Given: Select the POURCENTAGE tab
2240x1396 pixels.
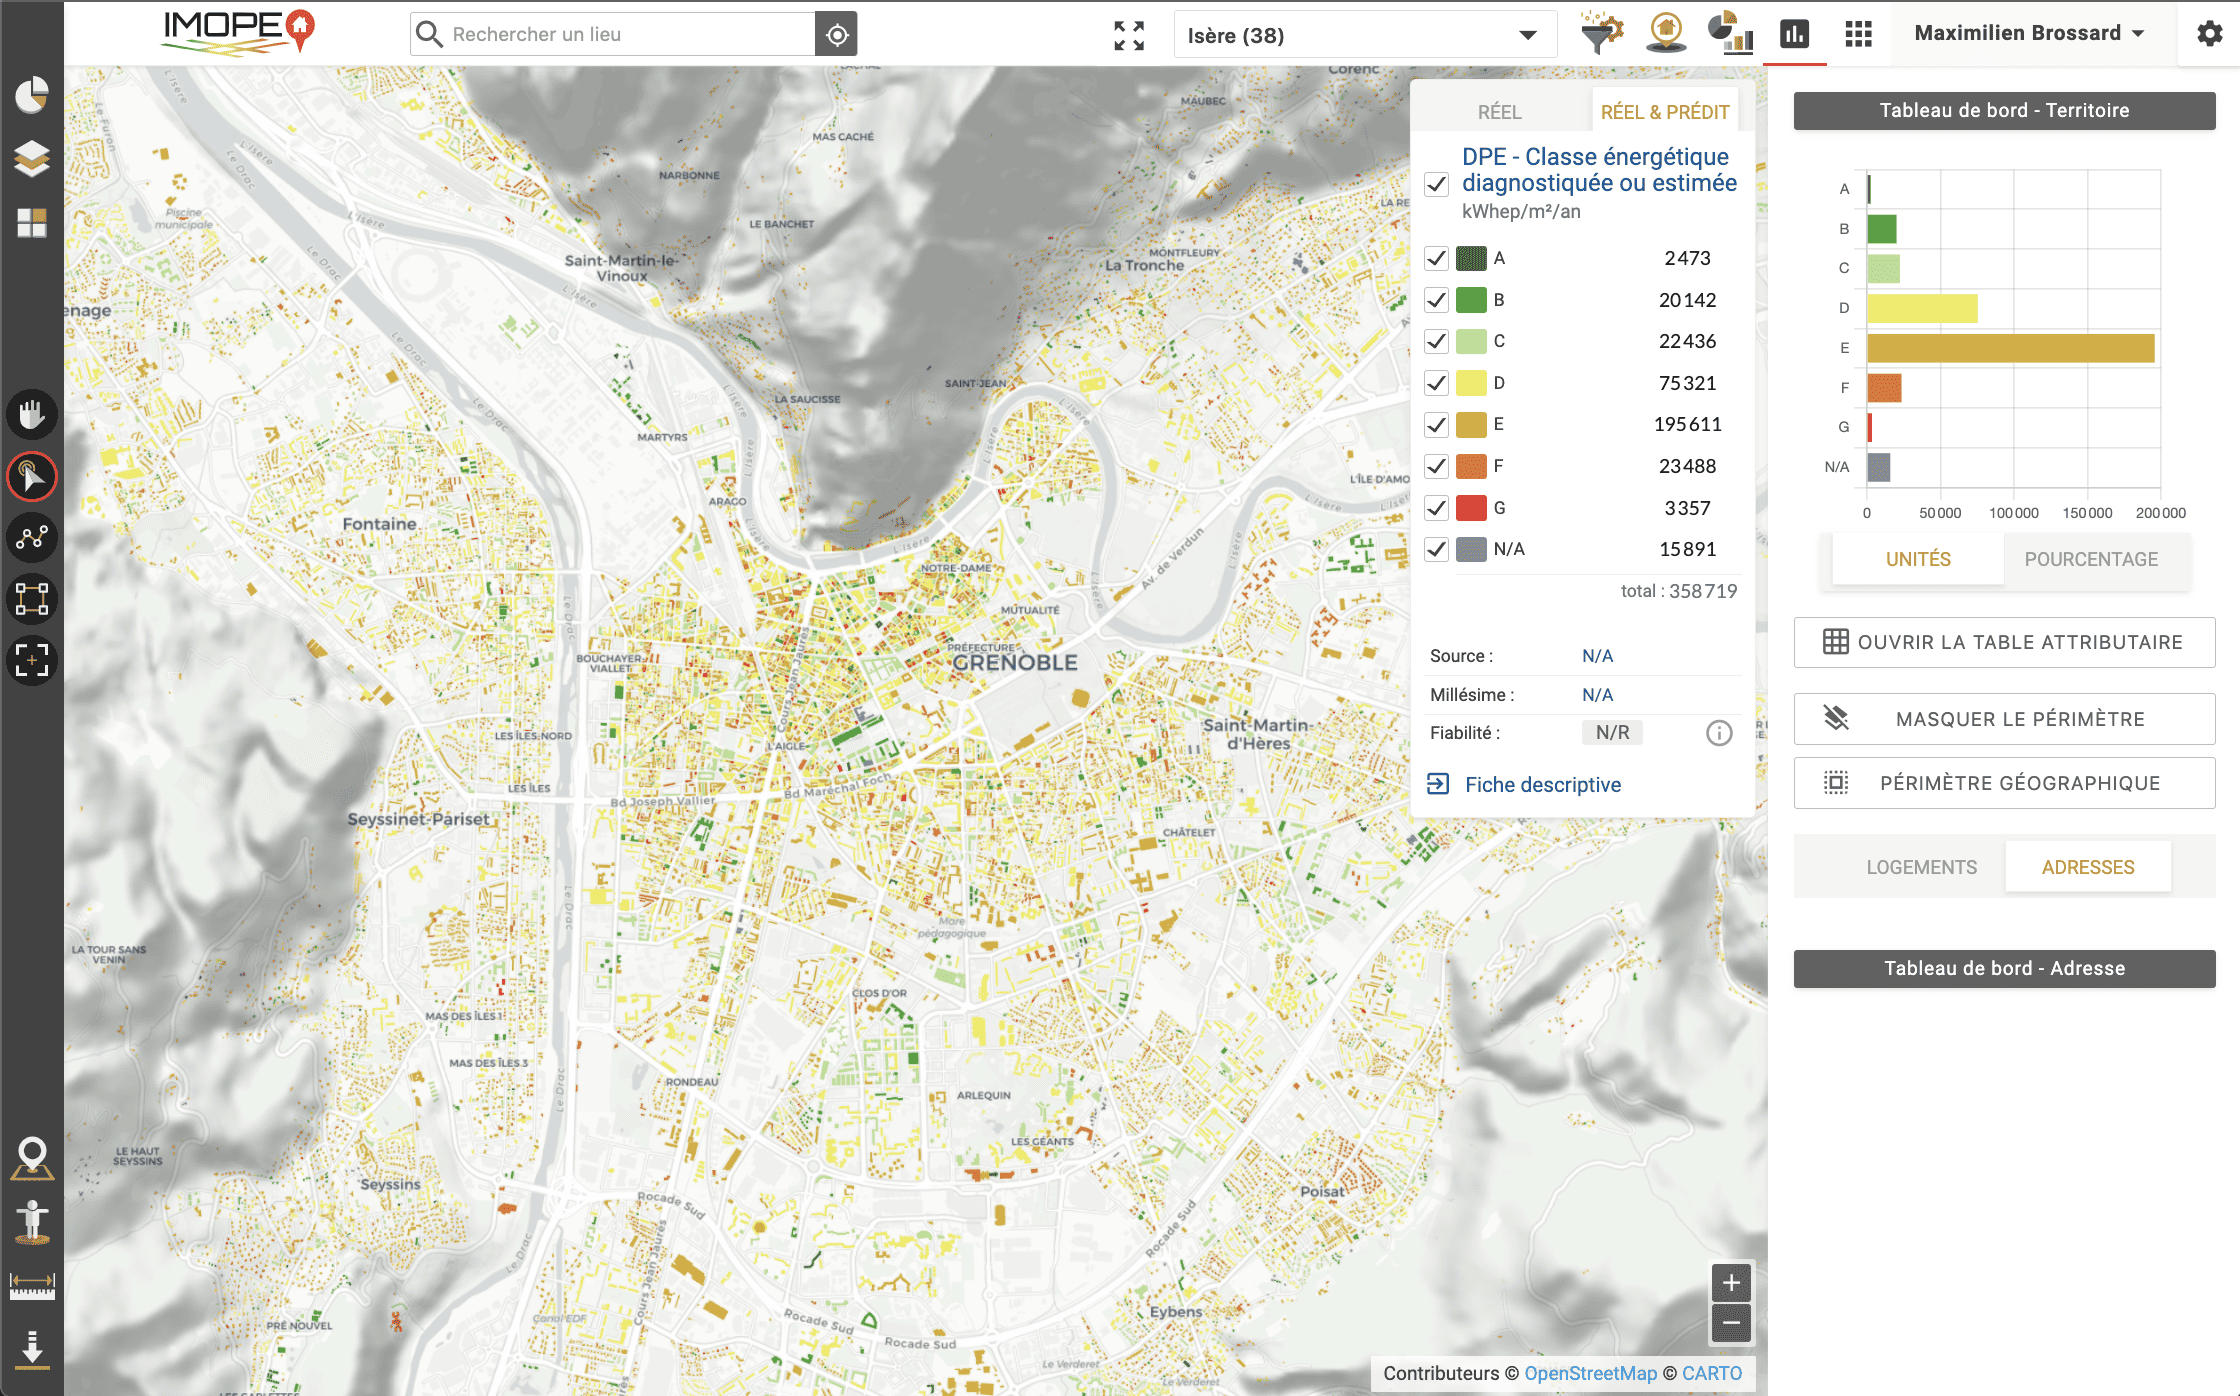Looking at the screenshot, I should (2091, 559).
